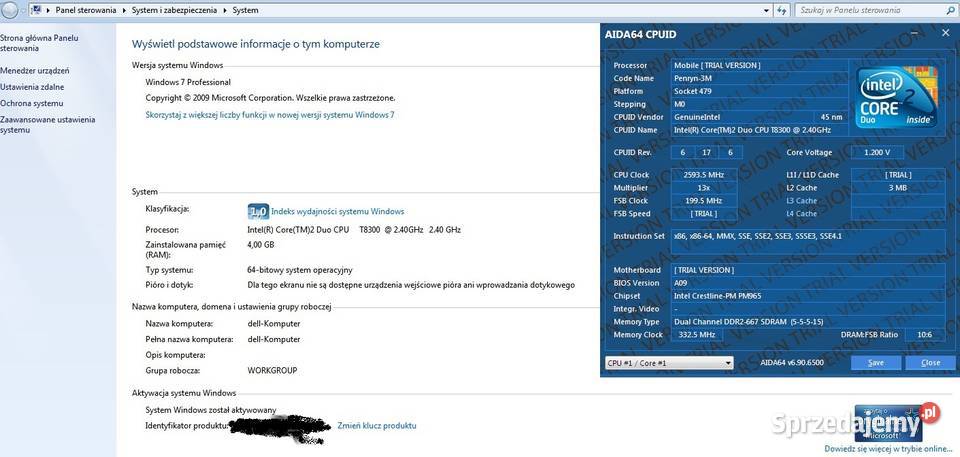960x457 pixels.
Task: Open the address bar history dropdown arrow
Action: point(767,10)
